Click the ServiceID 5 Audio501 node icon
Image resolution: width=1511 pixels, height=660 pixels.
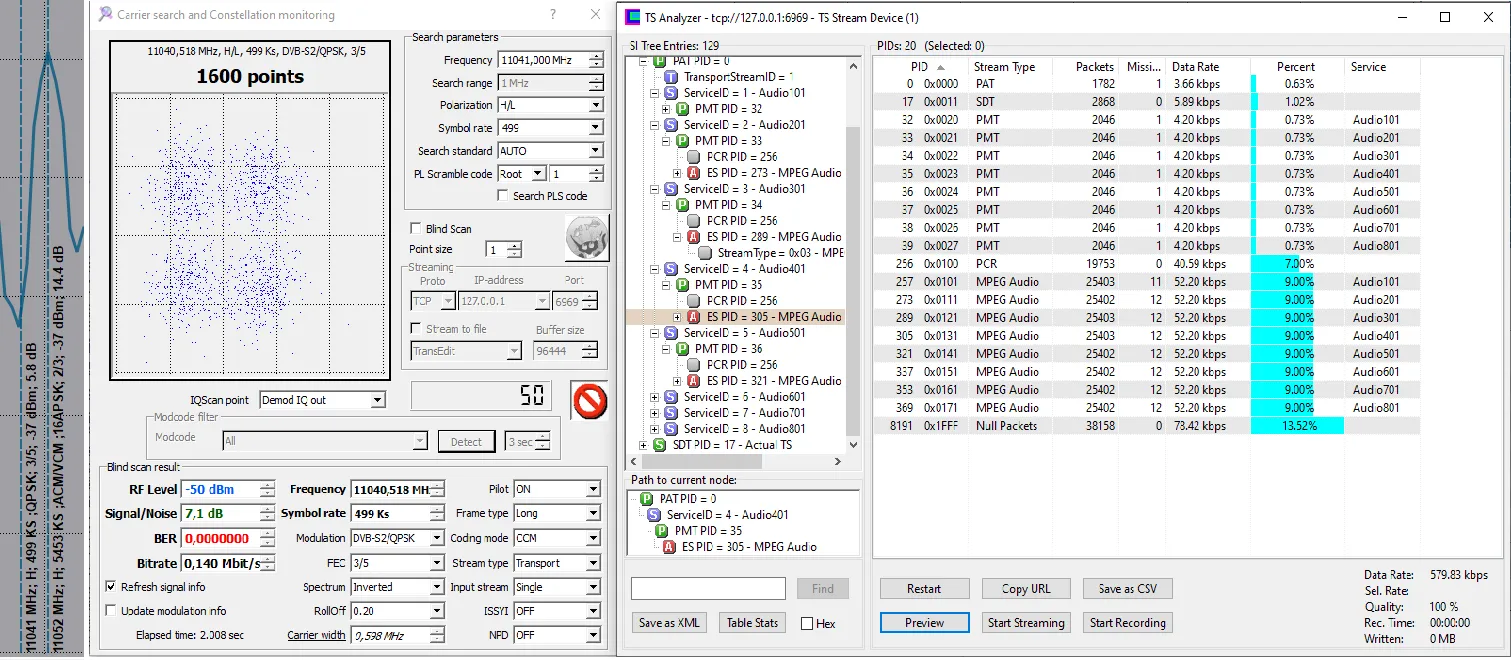coord(670,333)
